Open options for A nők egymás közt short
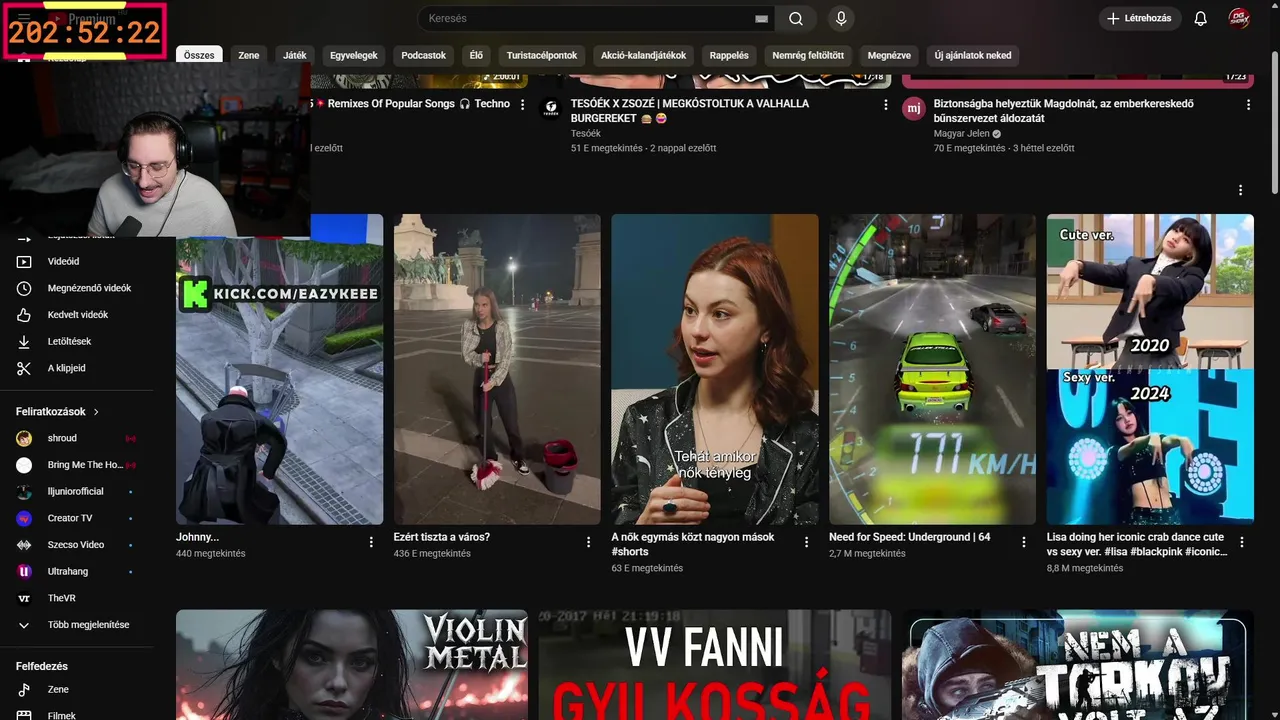The height and width of the screenshot is (720, 1280). [806, 542]
